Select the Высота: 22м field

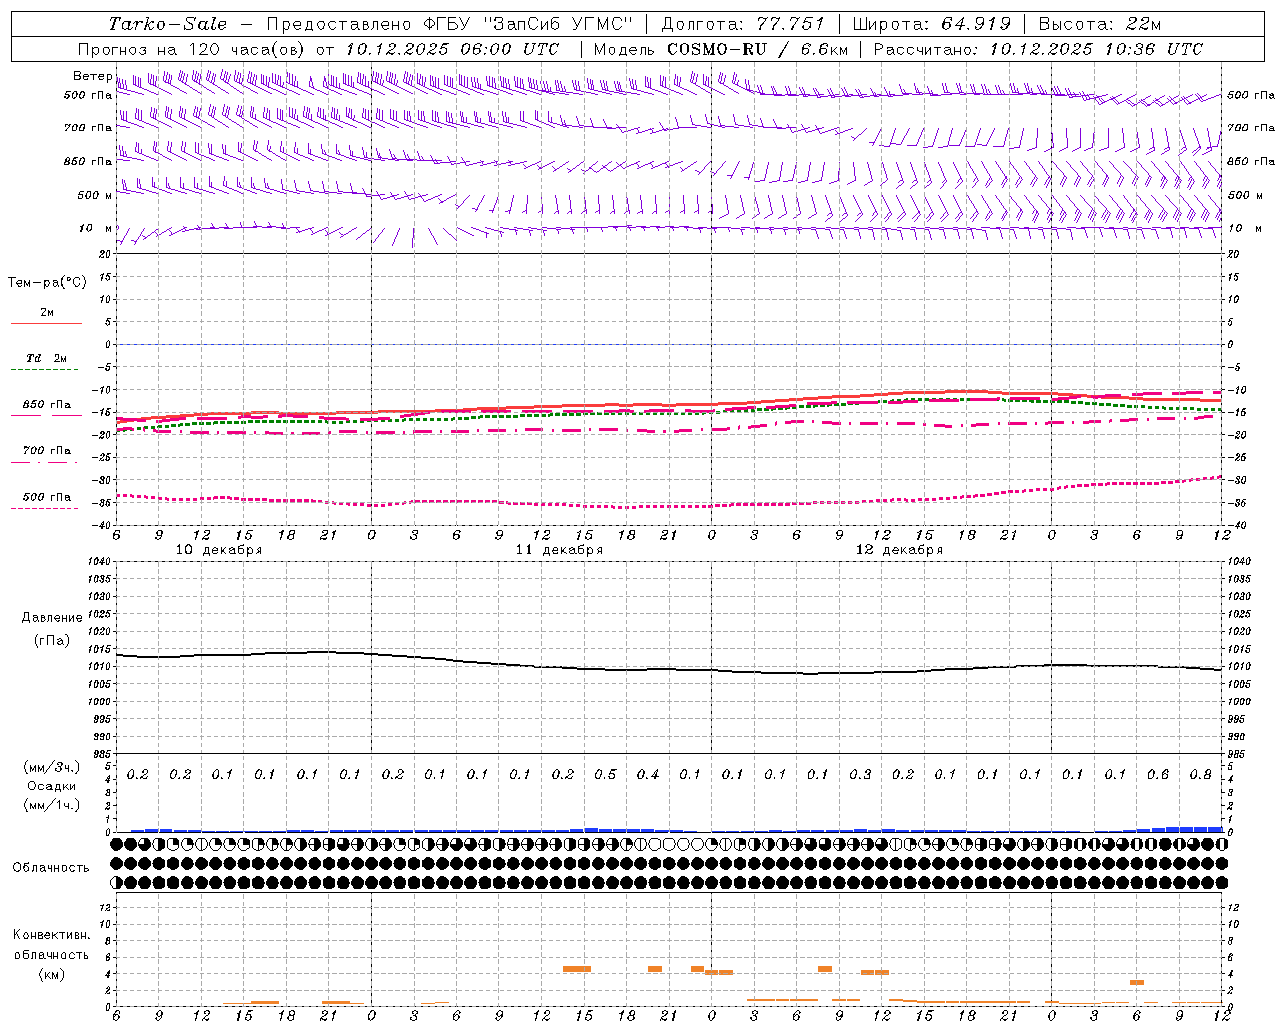(1100, 24)
